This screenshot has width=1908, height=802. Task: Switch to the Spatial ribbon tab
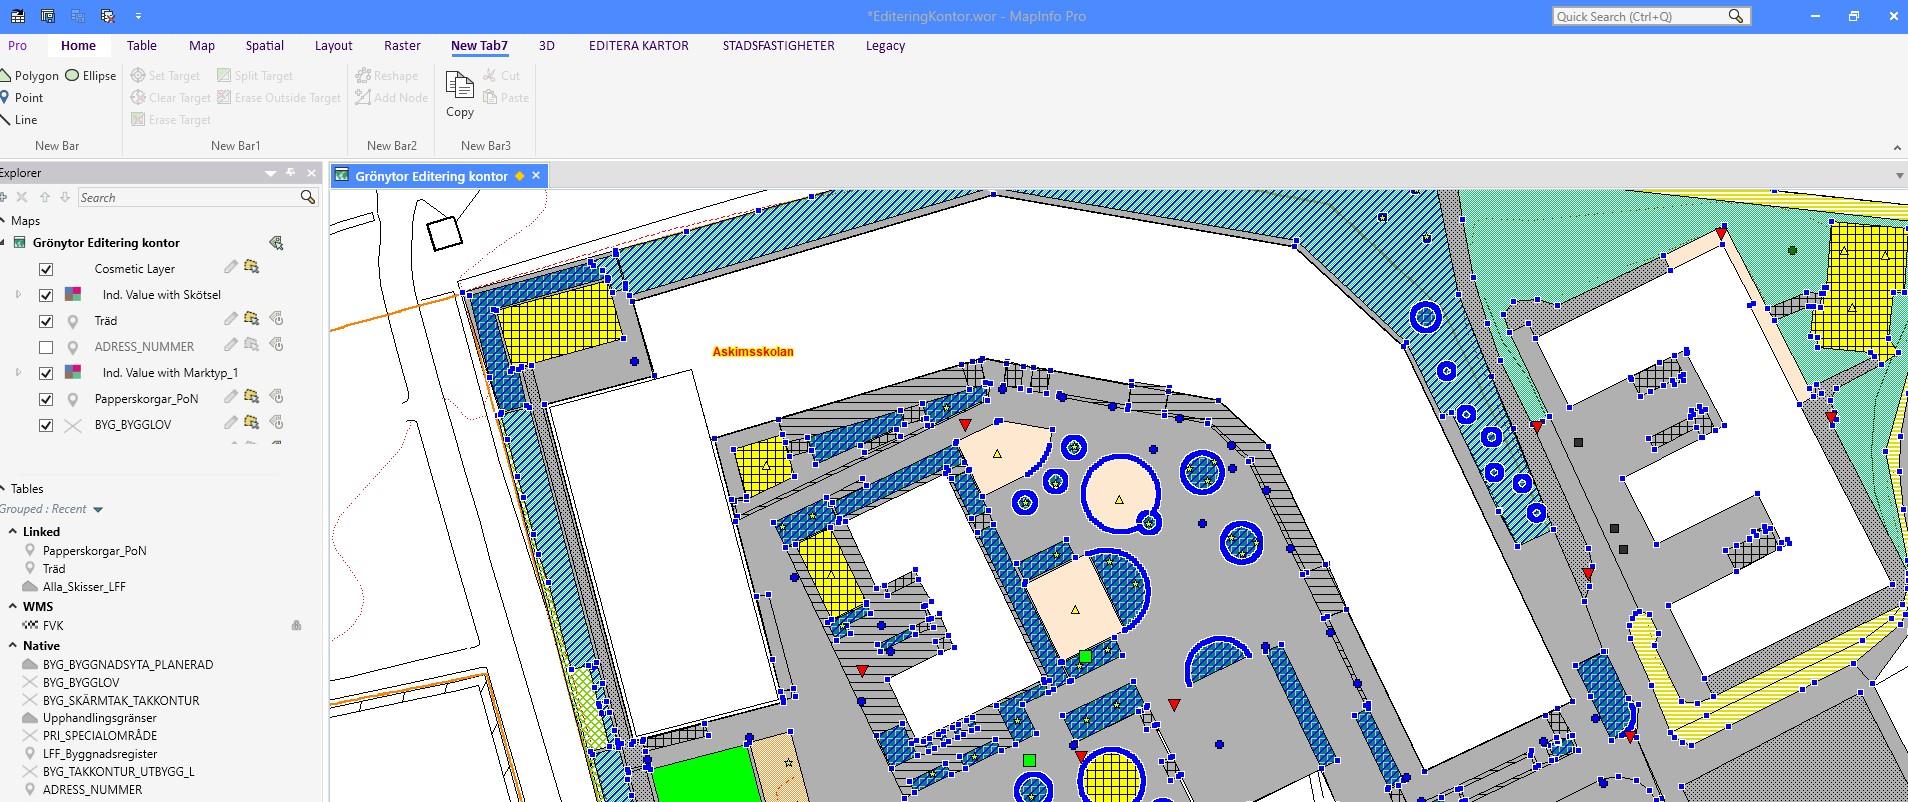click(x=265, y=46)
